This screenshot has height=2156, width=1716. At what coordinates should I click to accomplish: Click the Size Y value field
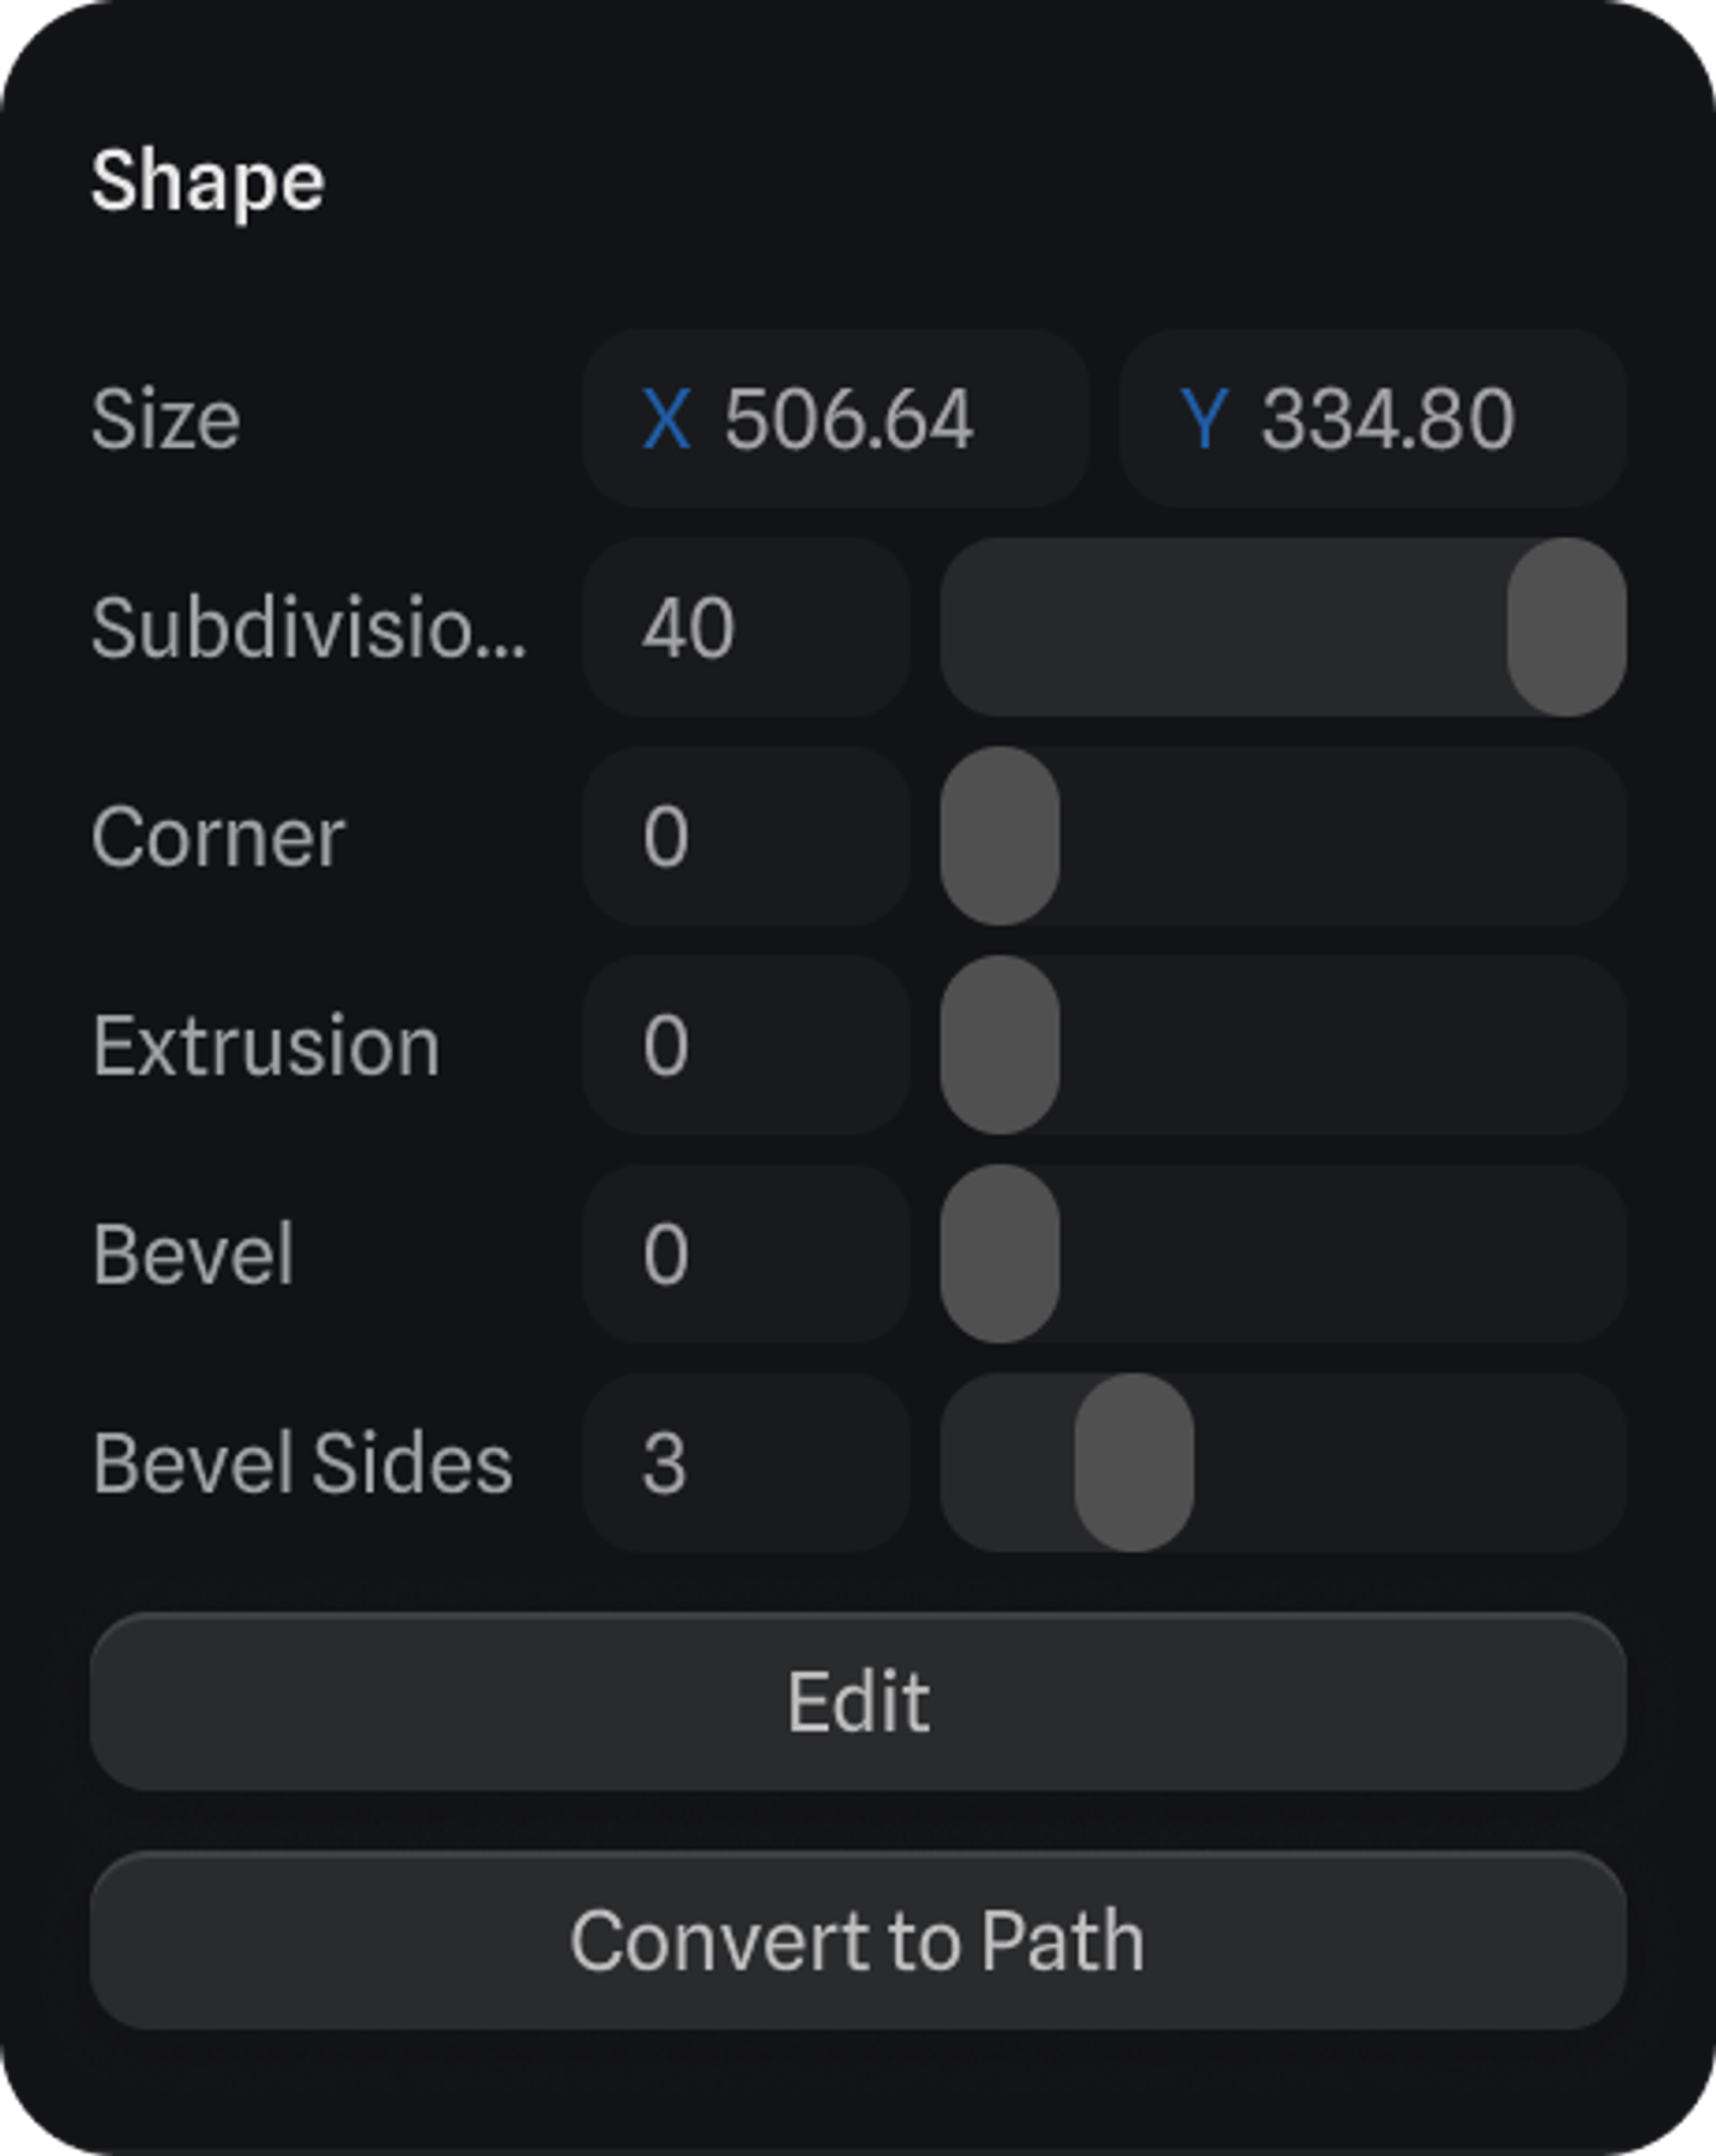pos(1388,419)
